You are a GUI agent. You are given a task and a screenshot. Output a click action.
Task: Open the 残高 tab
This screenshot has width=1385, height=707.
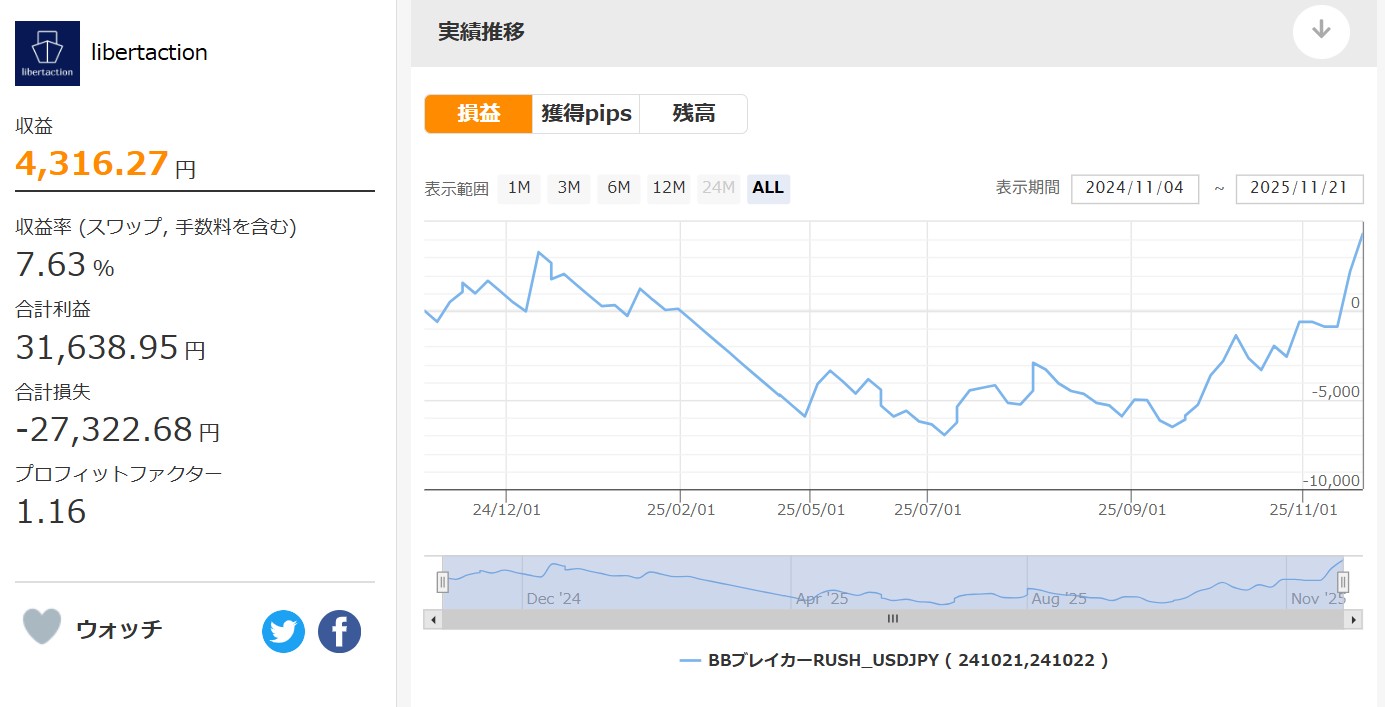pos(693,114)
